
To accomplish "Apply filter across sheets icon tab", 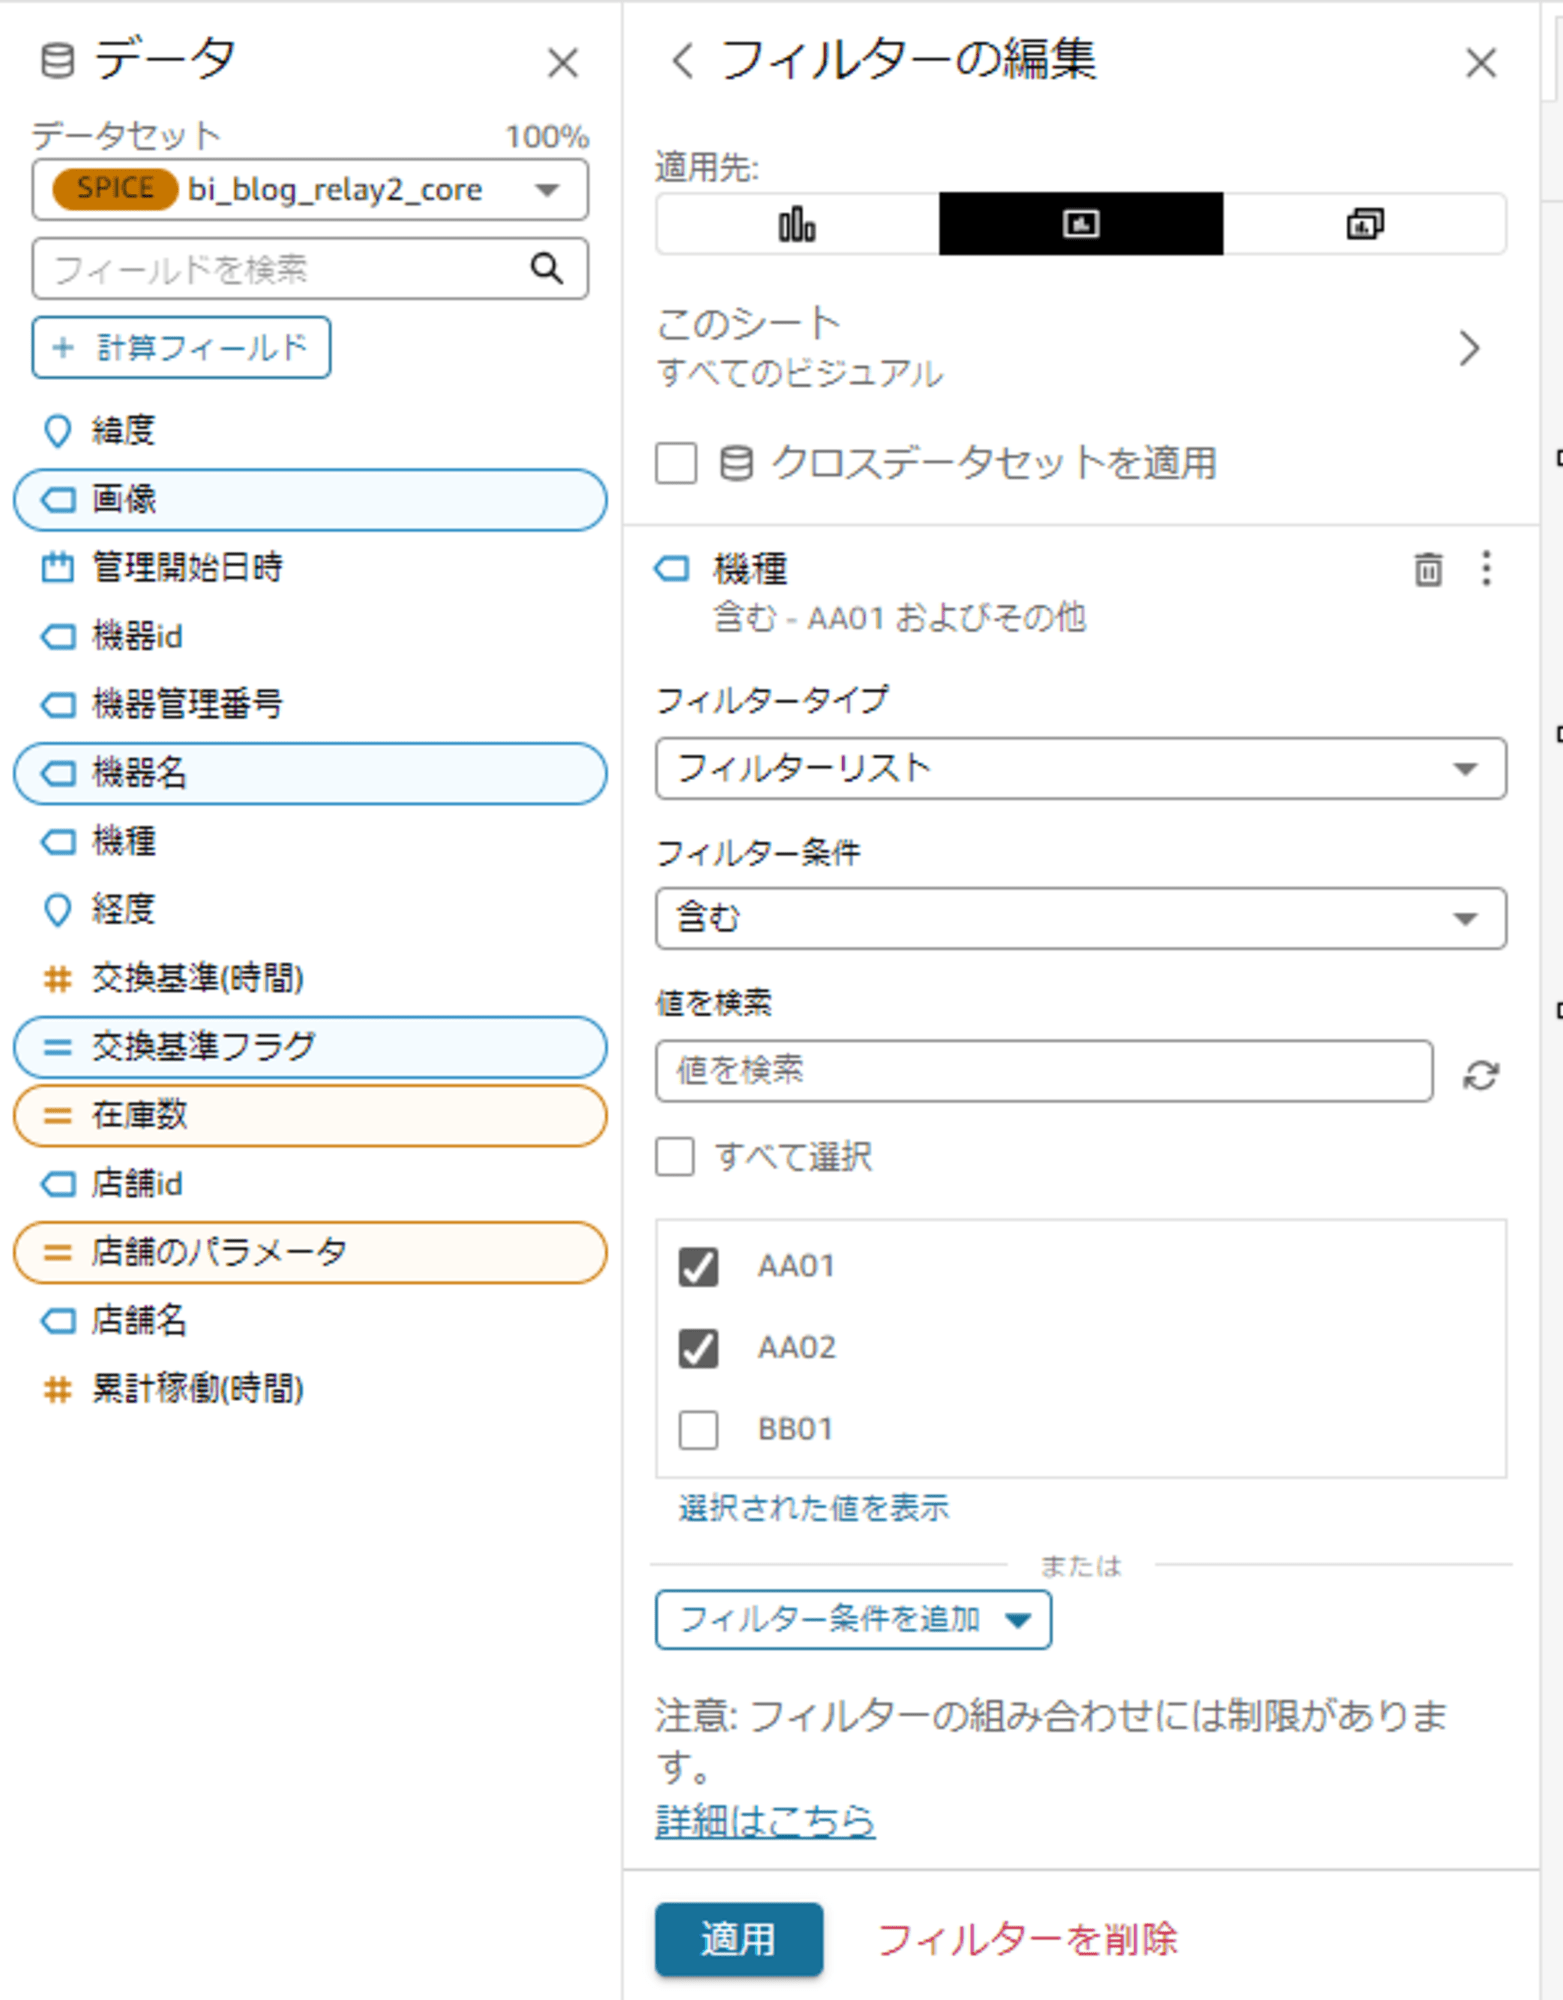I will (1365, 224).
